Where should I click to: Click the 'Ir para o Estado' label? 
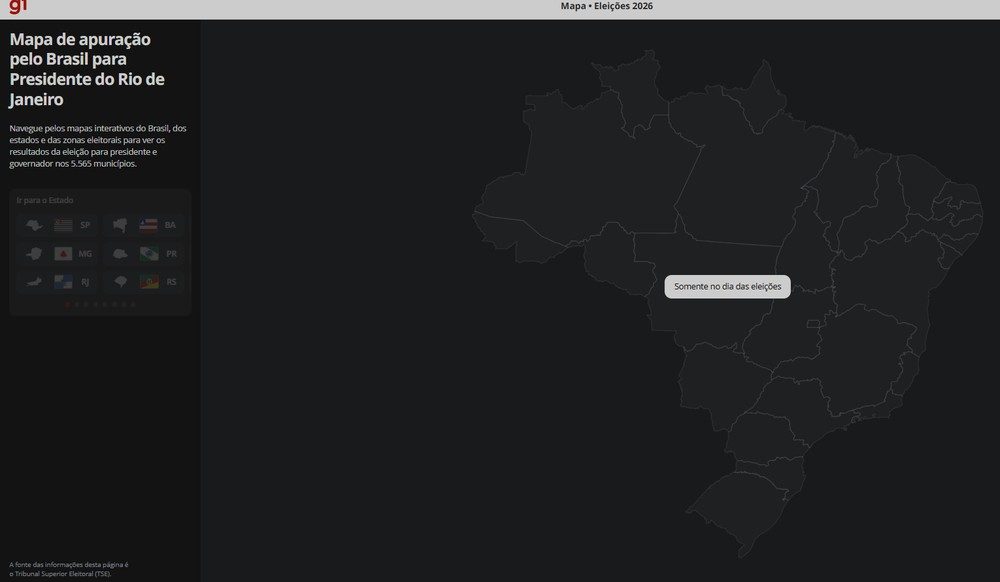pos(45,200)
